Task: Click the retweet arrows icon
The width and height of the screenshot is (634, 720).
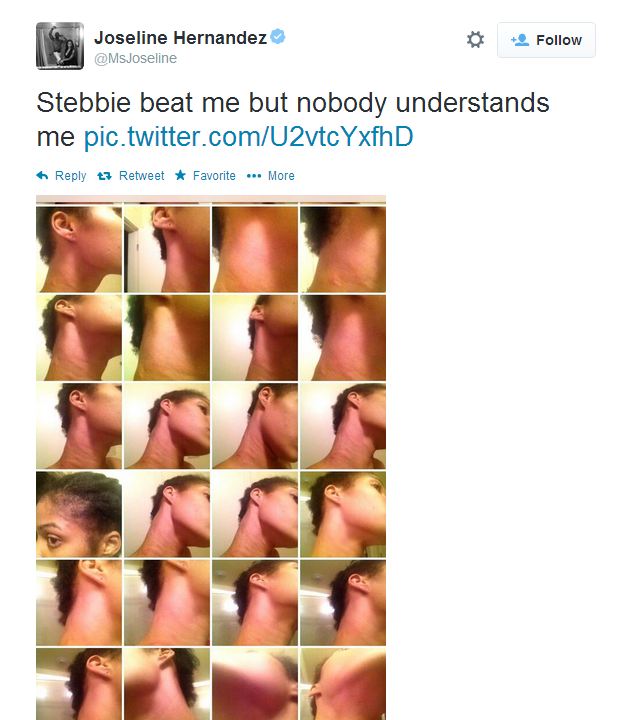Action: [104, 176]
